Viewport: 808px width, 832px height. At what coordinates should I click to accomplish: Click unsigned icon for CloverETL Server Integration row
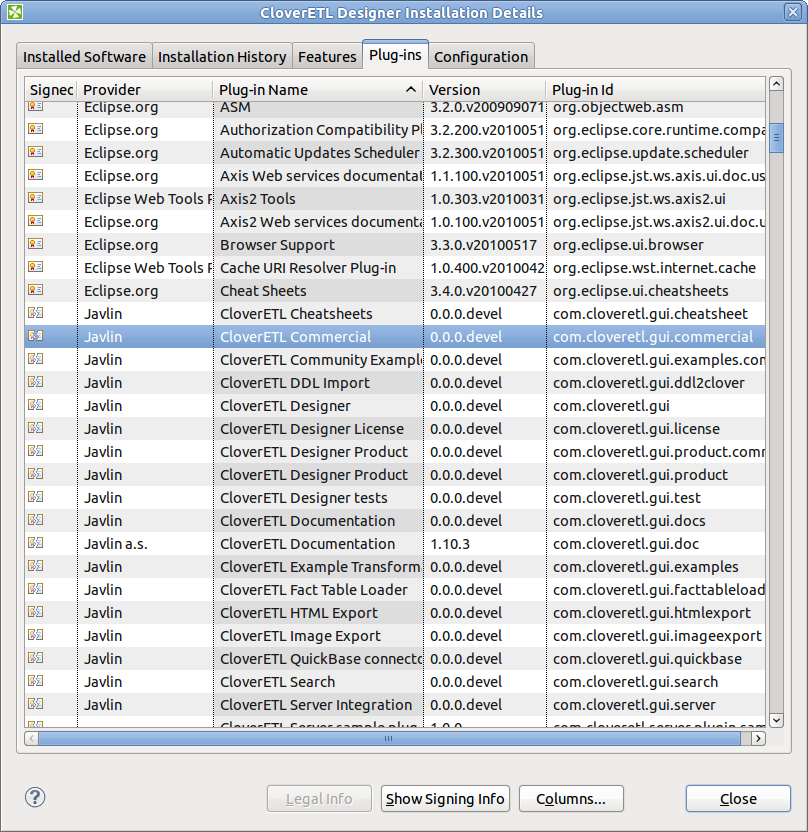[x=36, y=704]
